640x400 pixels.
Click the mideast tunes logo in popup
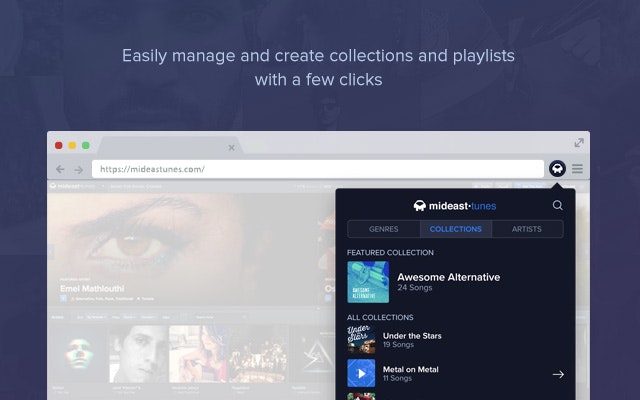tap(455, 206)
